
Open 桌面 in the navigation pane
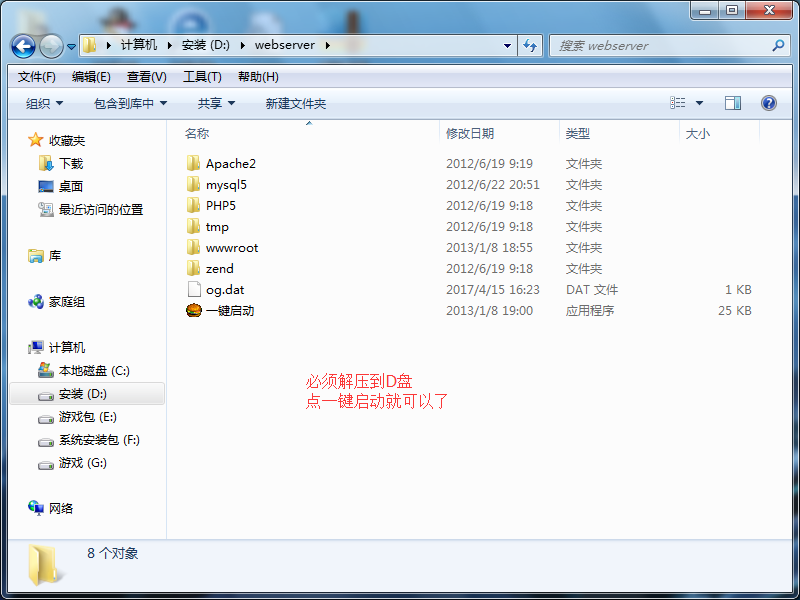(70, 186)
